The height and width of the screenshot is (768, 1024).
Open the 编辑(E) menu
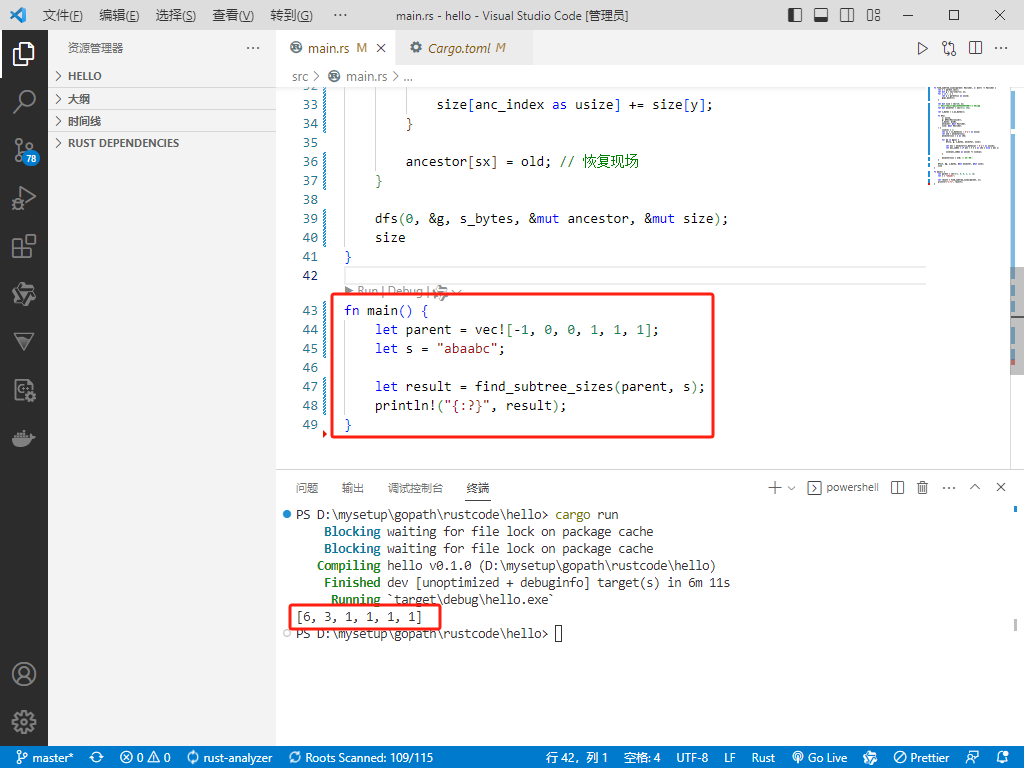pos(119,15)
